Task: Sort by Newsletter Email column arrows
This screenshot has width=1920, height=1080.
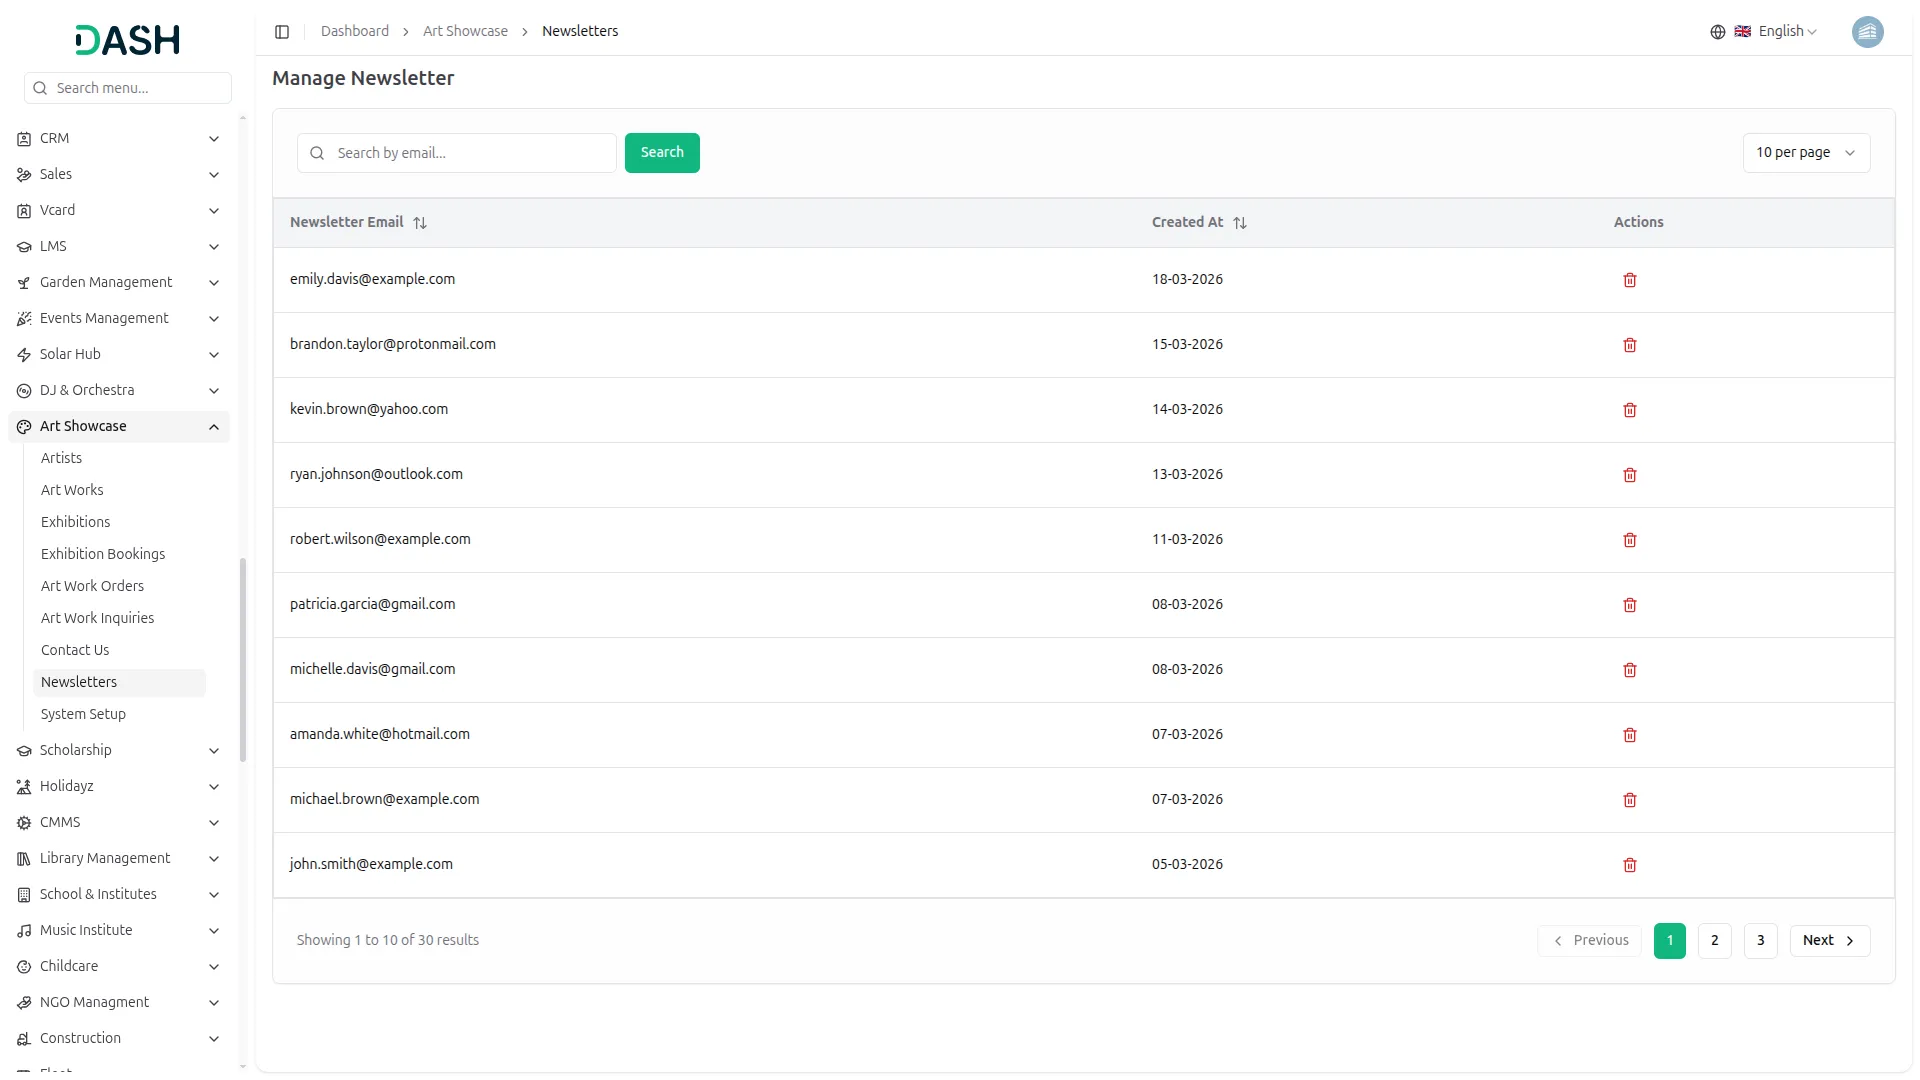Action: point(420,223)
